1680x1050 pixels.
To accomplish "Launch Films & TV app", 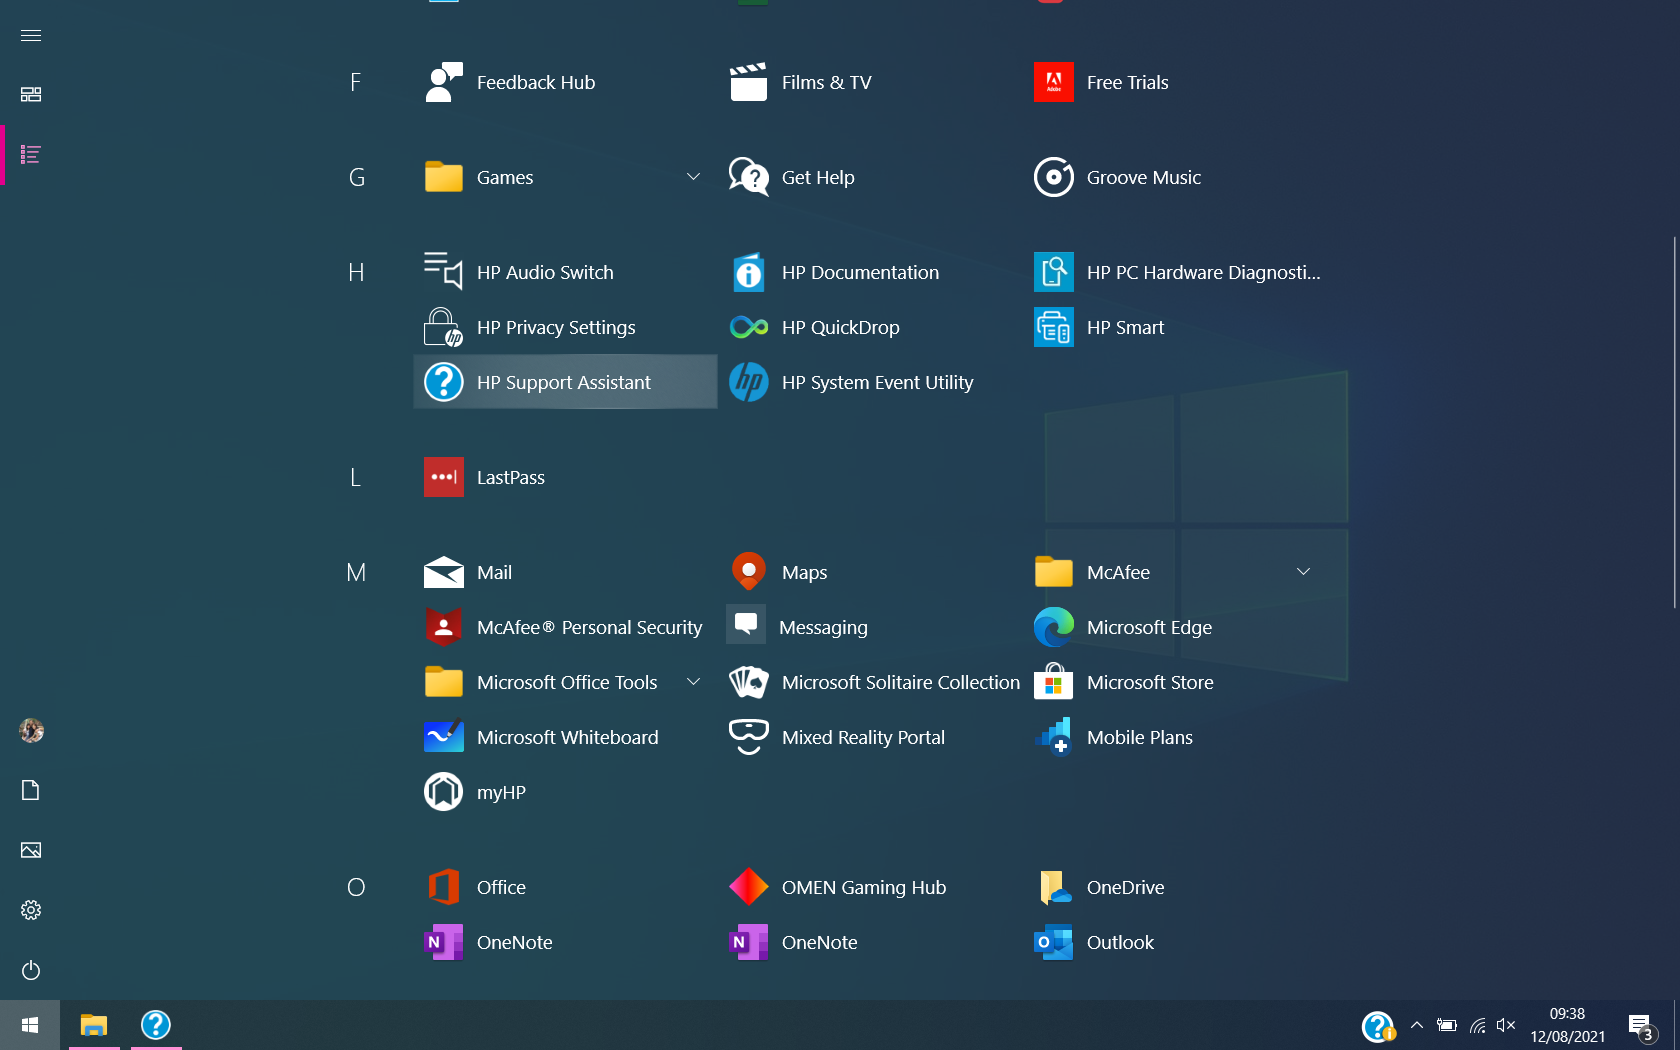I will pos(870,82).
